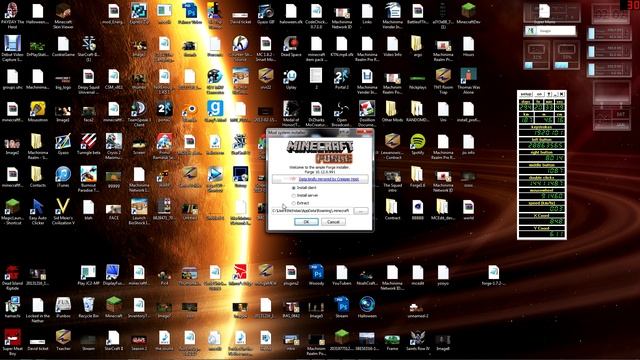The width and height of the screenshot is (640, 360).
Task: Open the MagicLauncher shortcut
Action: pos(12,211)
